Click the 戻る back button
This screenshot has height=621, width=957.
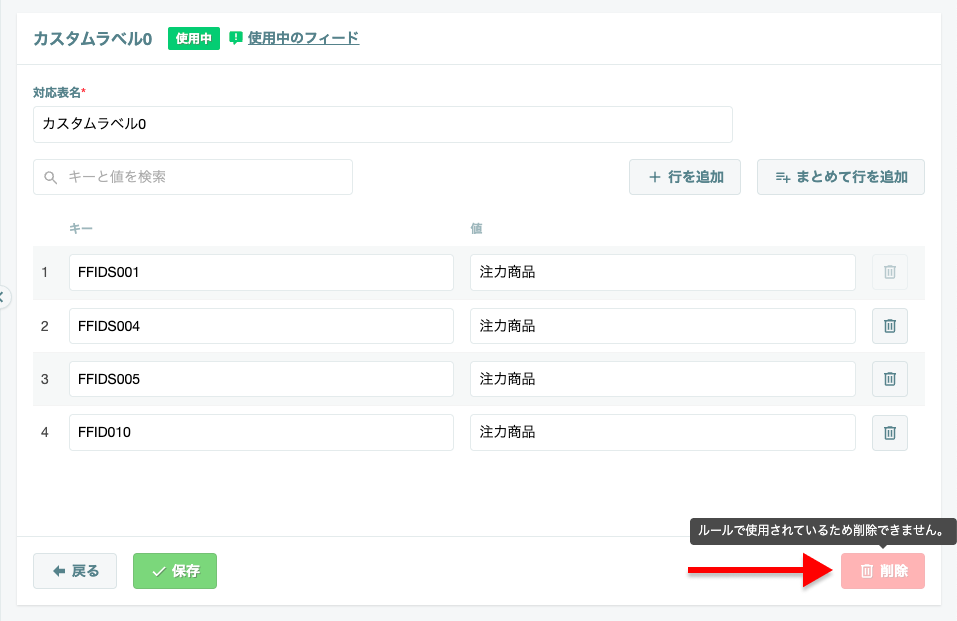tap(75, 571)
